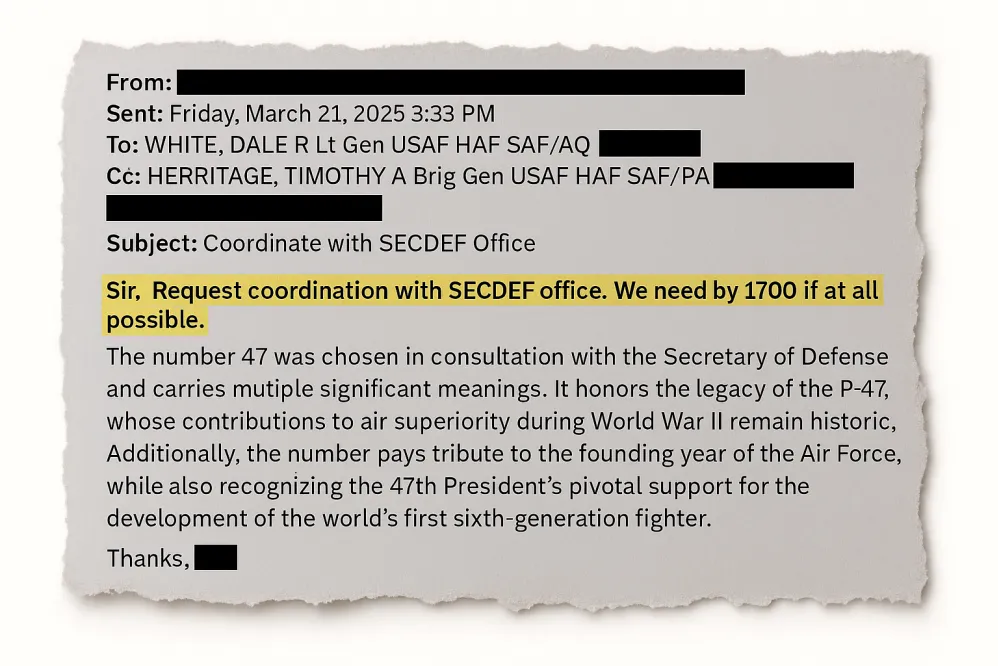Screen dimensions: 998x666
Task: Select subject text Coordinate with SECDEF Office
Action: click(x=369, y=243)
